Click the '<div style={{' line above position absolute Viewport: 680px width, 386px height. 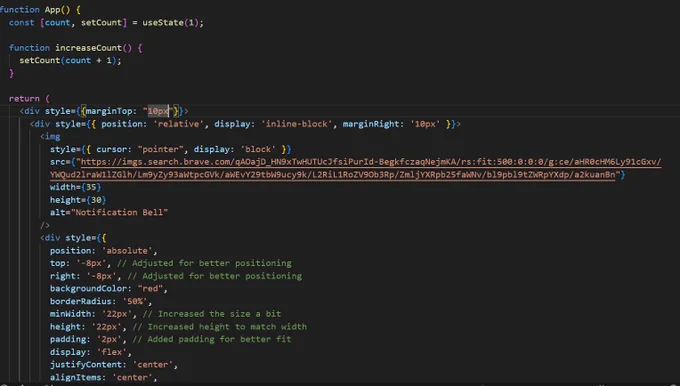click(x=73, y=238)
